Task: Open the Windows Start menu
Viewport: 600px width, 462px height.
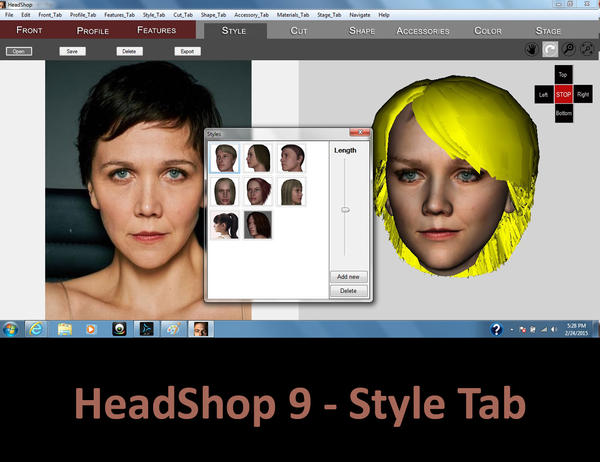Action: [10, 329]
